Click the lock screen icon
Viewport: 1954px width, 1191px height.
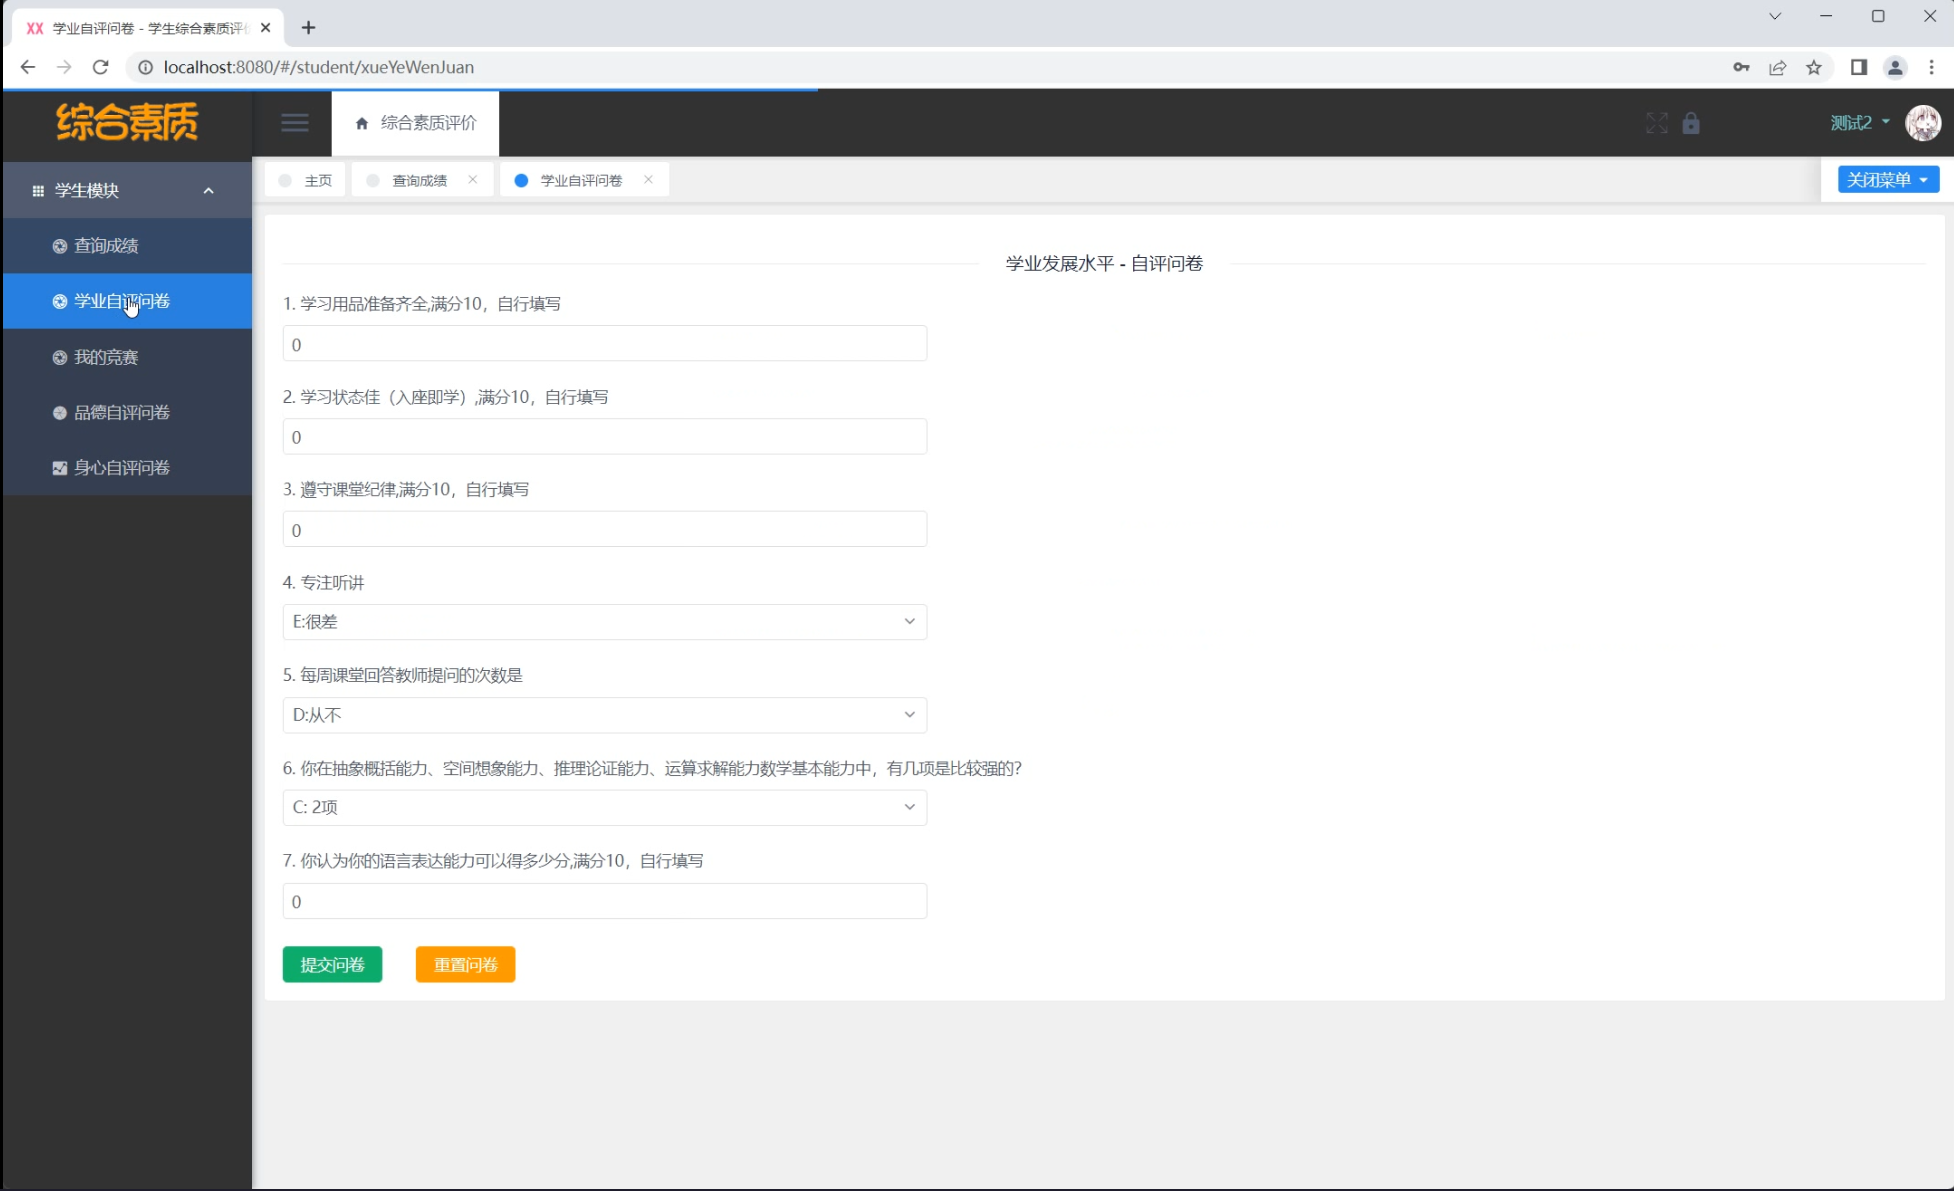pos(1691,123)
